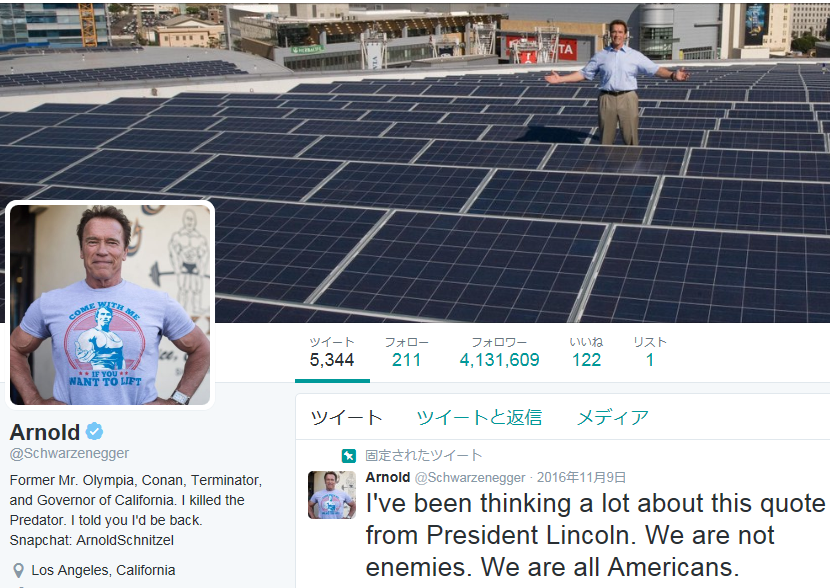Open the フォロワー 4,131,609 followers list
The image size is (830, 588).
tap(499, 351)
